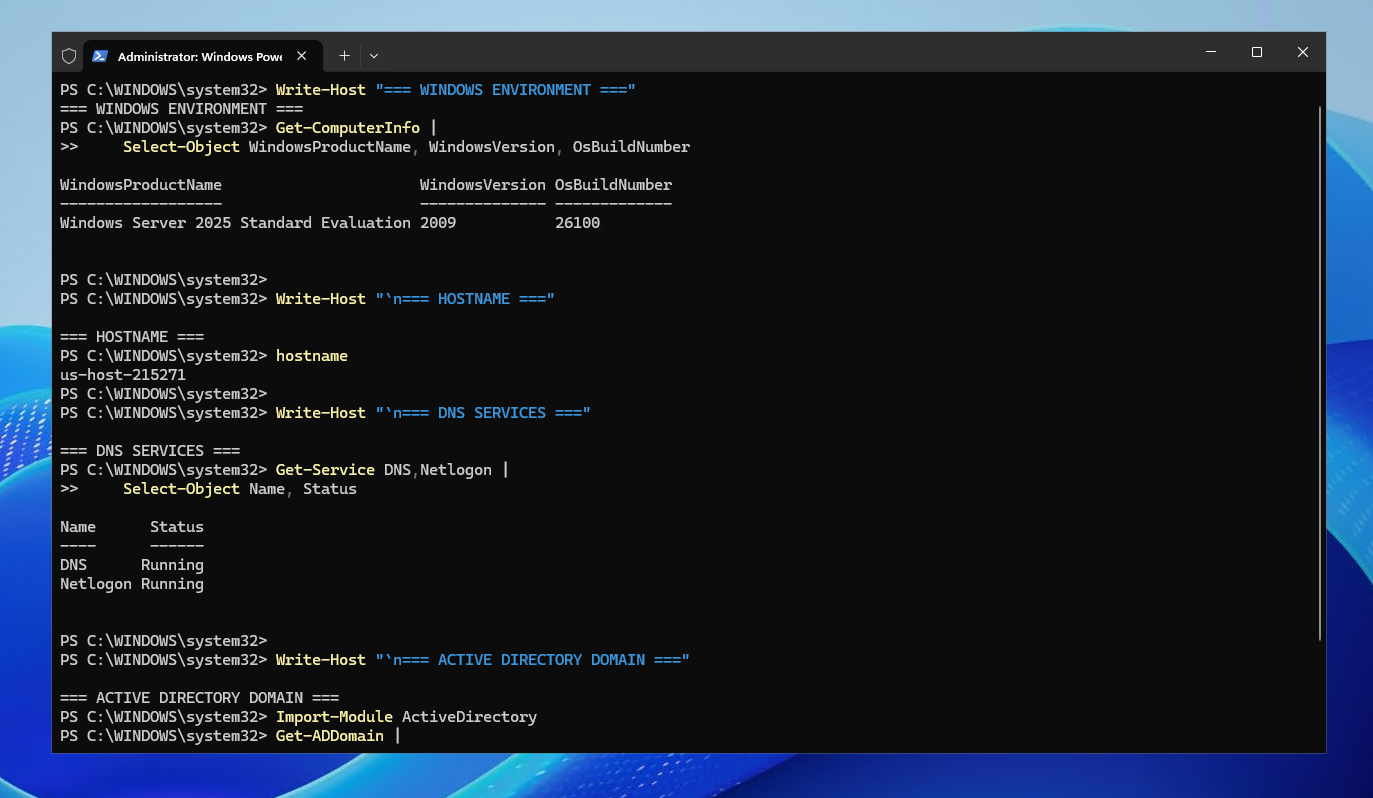Click the WindowsProductName column header
Screen dimensions: 1373x798
pos(141,185)
